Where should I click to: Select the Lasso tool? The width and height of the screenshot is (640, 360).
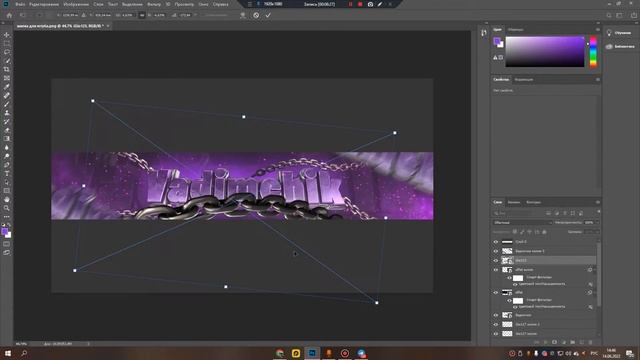pos(7,52)
